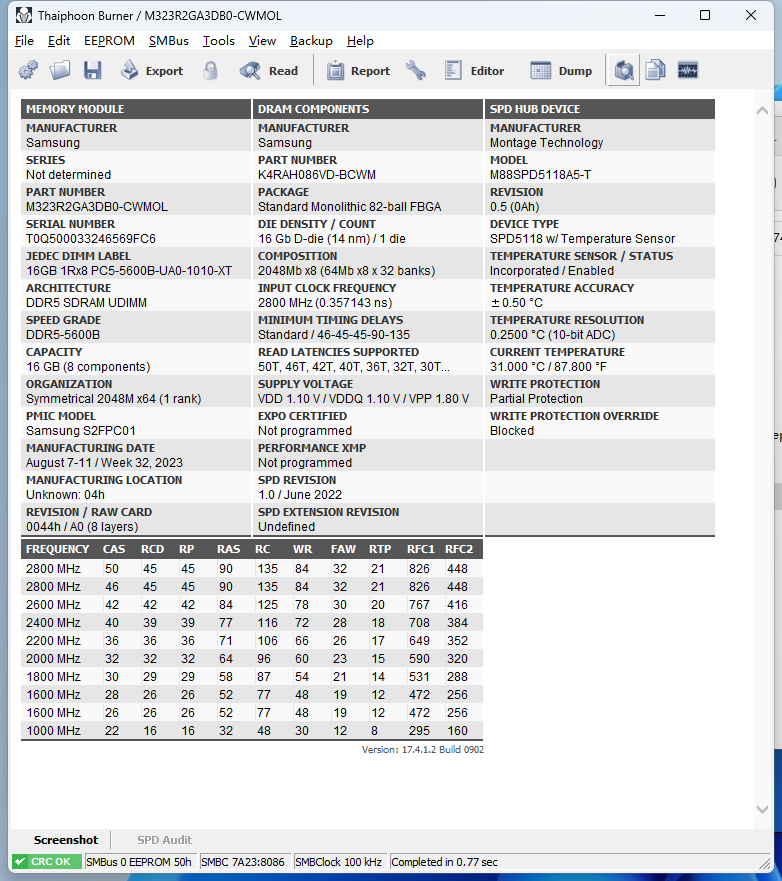The height and width of the screenshot is (881, 782).
Task: Click the Completed in 0.77 sec status text
Action: [444, 862]
